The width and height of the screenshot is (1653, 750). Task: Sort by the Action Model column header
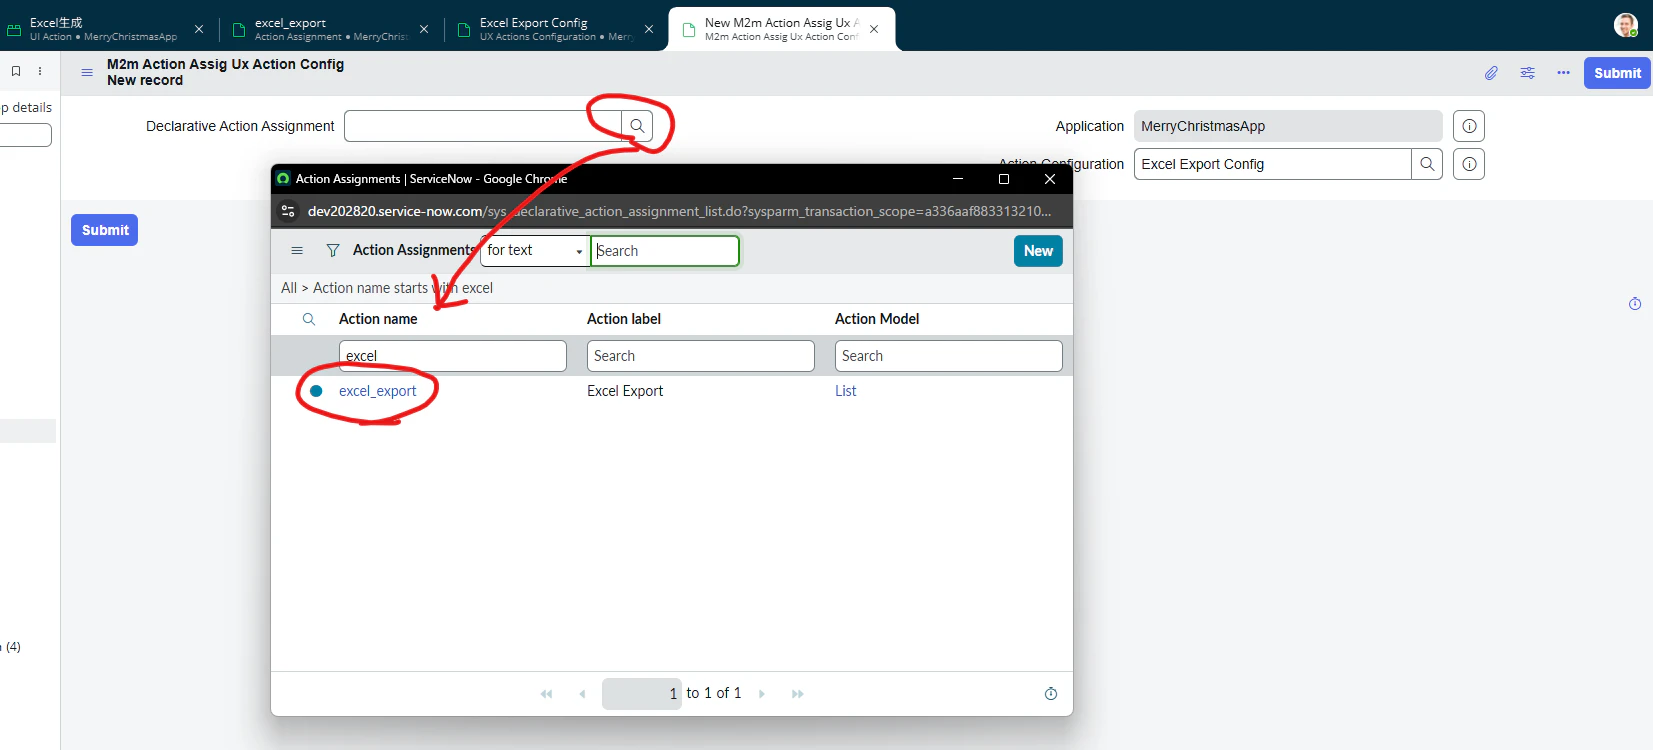click(877, 319)
